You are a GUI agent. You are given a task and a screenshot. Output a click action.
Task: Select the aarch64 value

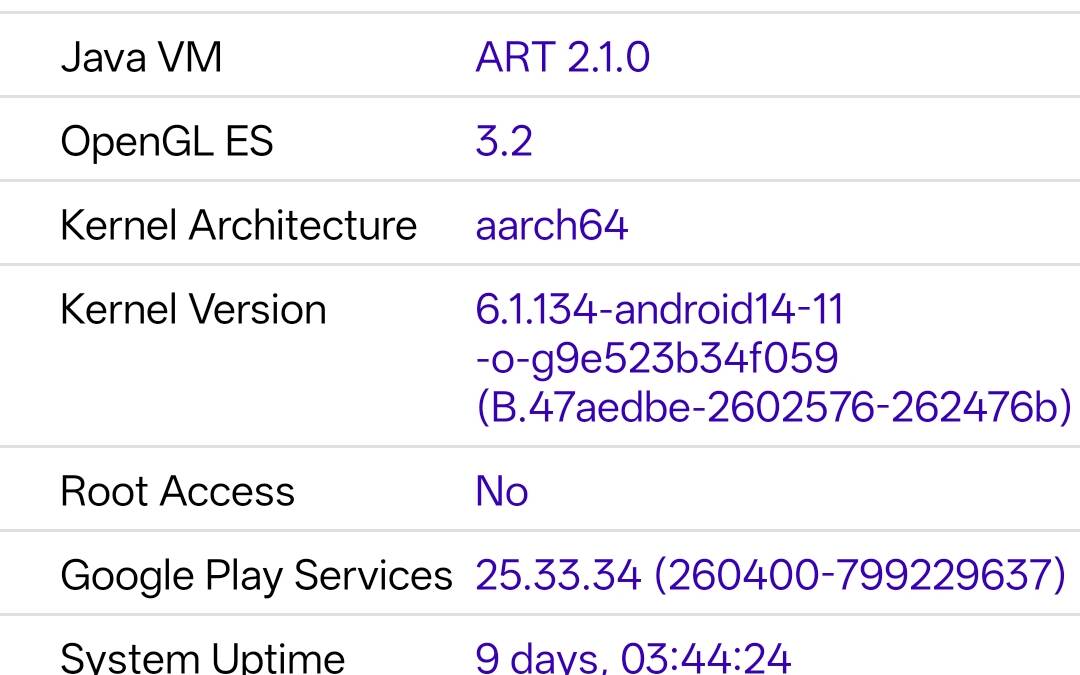click(551, 225)
